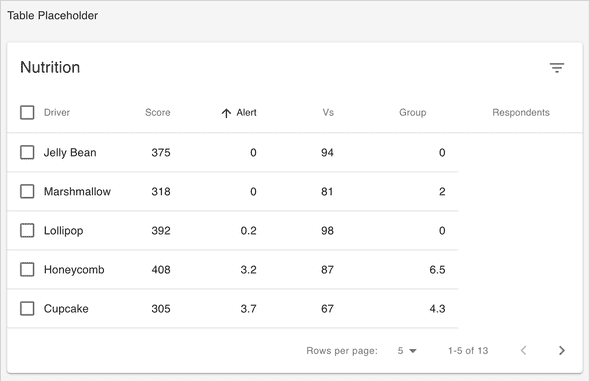Screen dimensions: 590x381
Task: Tick the Honeycomb row checkbox
Action: pos(27,270)
